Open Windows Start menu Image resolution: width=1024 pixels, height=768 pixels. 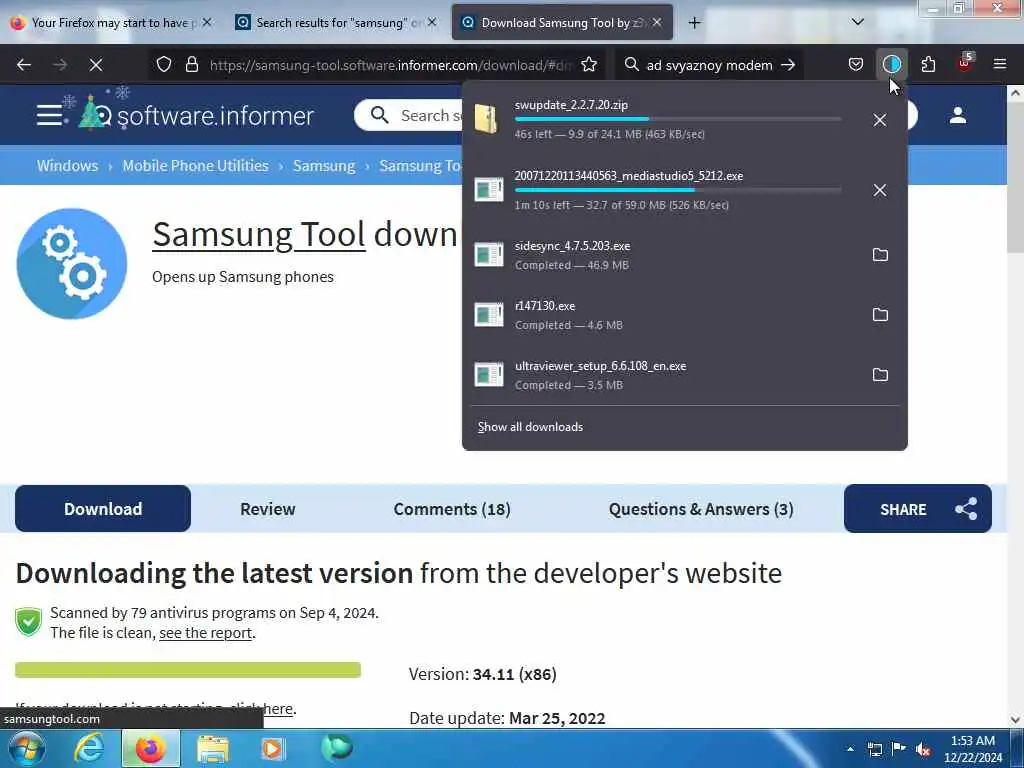(x=26, y=748)
